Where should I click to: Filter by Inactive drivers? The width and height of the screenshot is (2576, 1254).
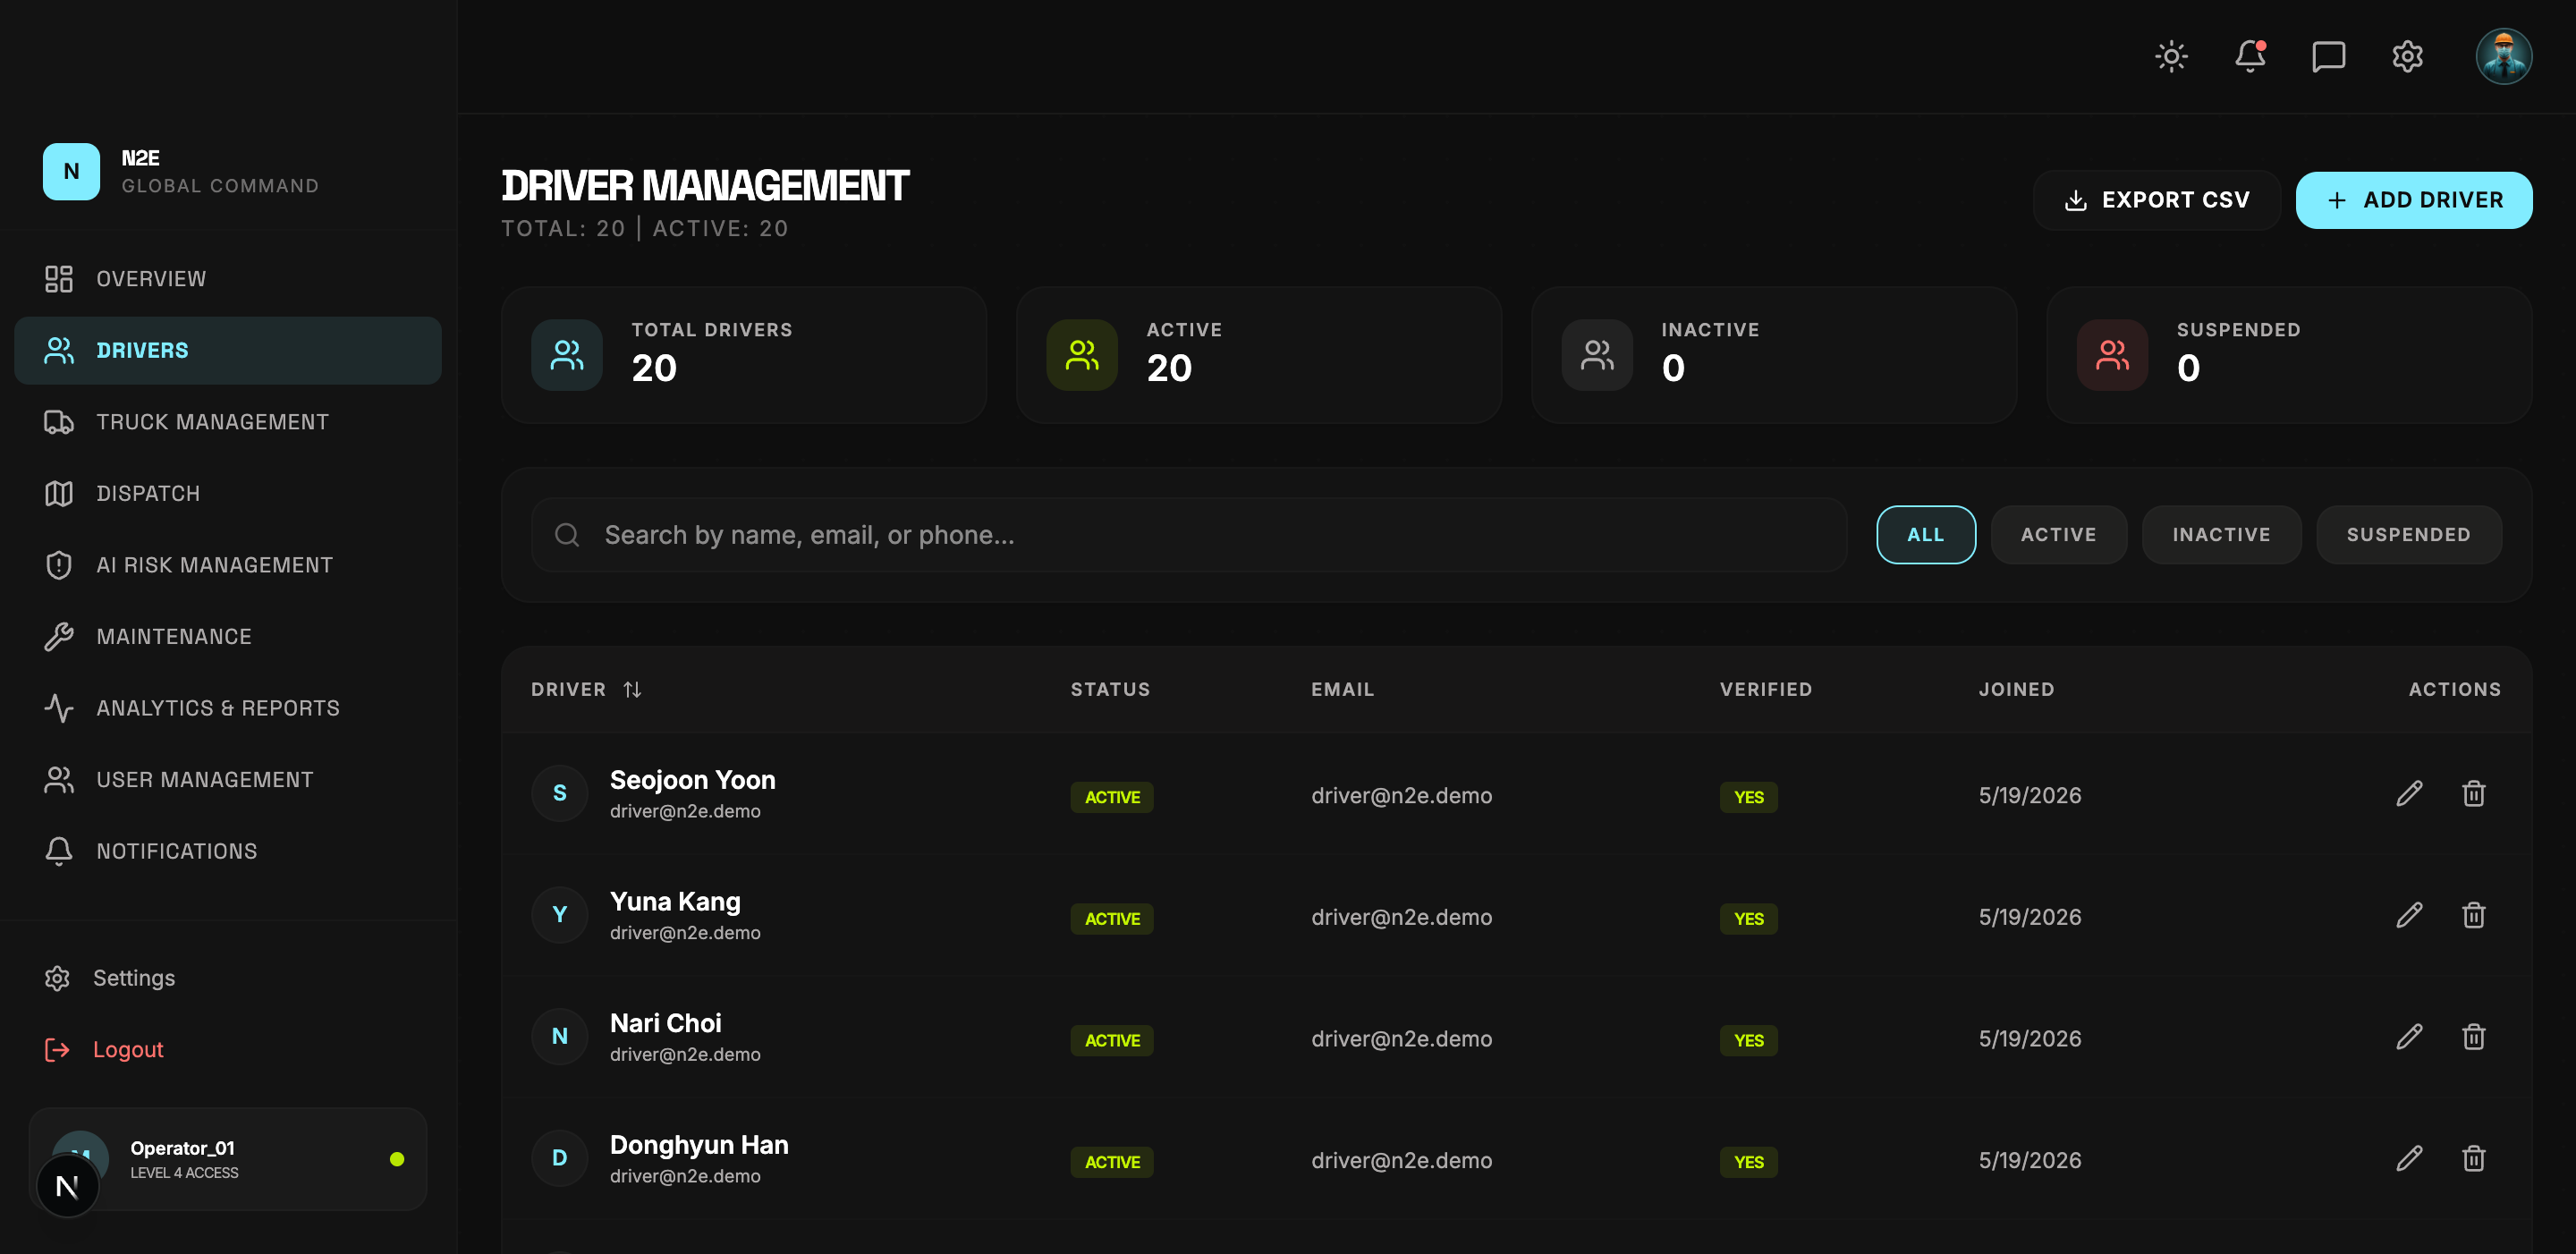tap(2221, 535)
